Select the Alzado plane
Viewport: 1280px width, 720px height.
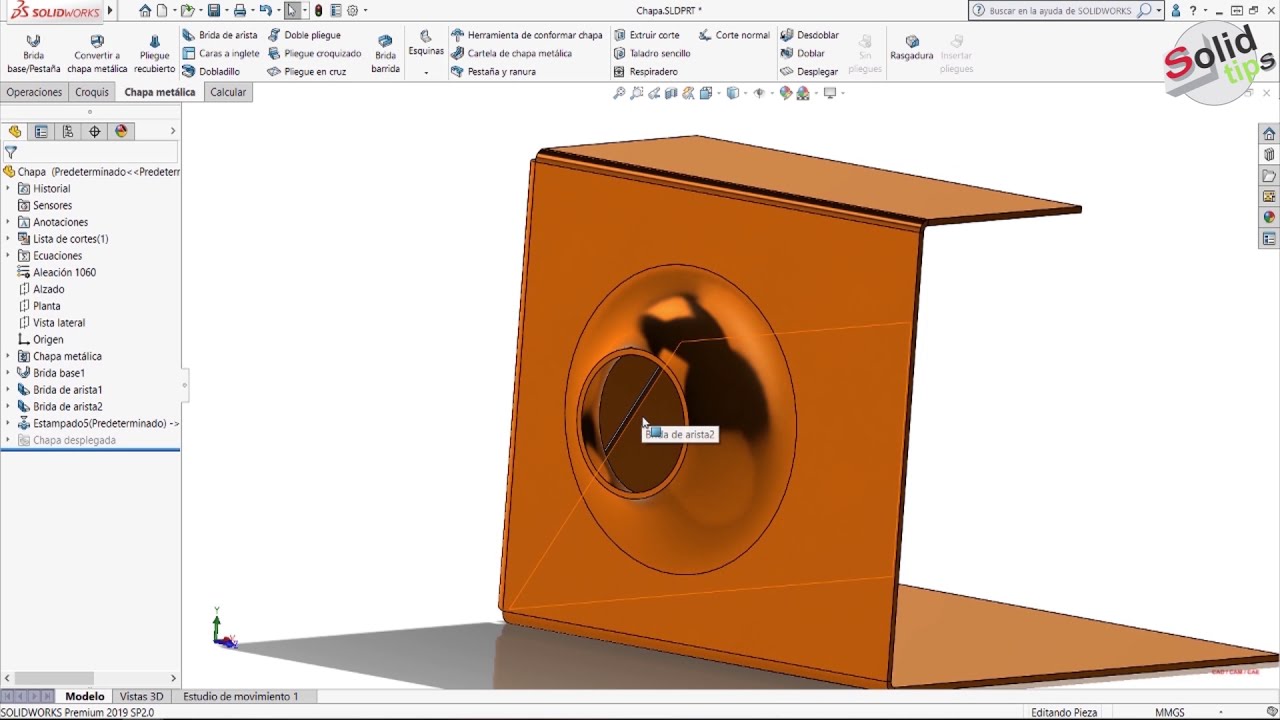point(41,289)
